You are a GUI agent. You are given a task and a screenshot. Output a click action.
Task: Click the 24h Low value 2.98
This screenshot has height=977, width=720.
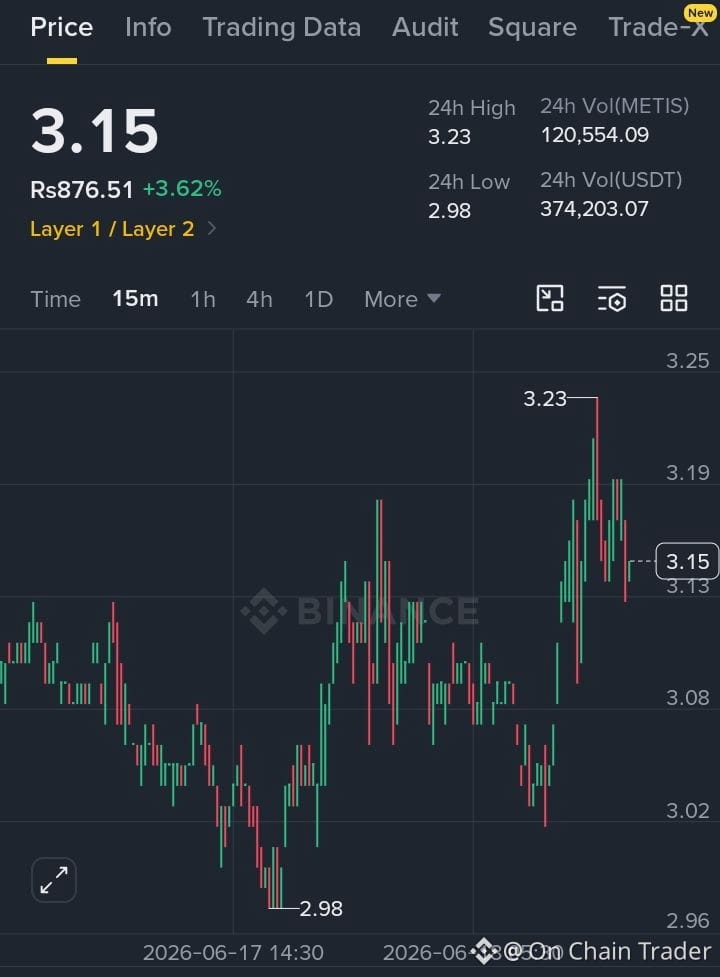coord(449,211)
